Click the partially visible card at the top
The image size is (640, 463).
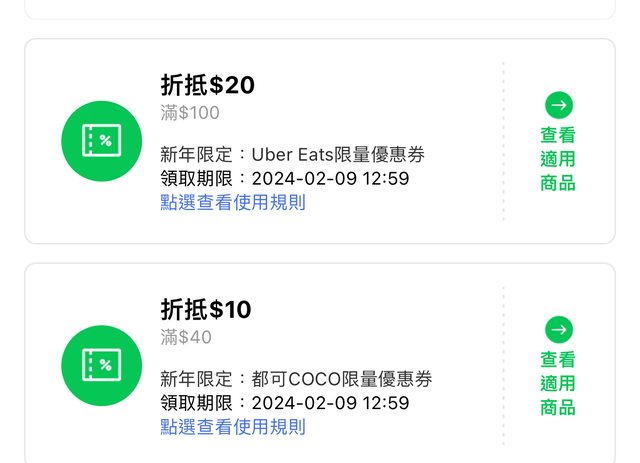pyautogui.click(x=320, y=8)
